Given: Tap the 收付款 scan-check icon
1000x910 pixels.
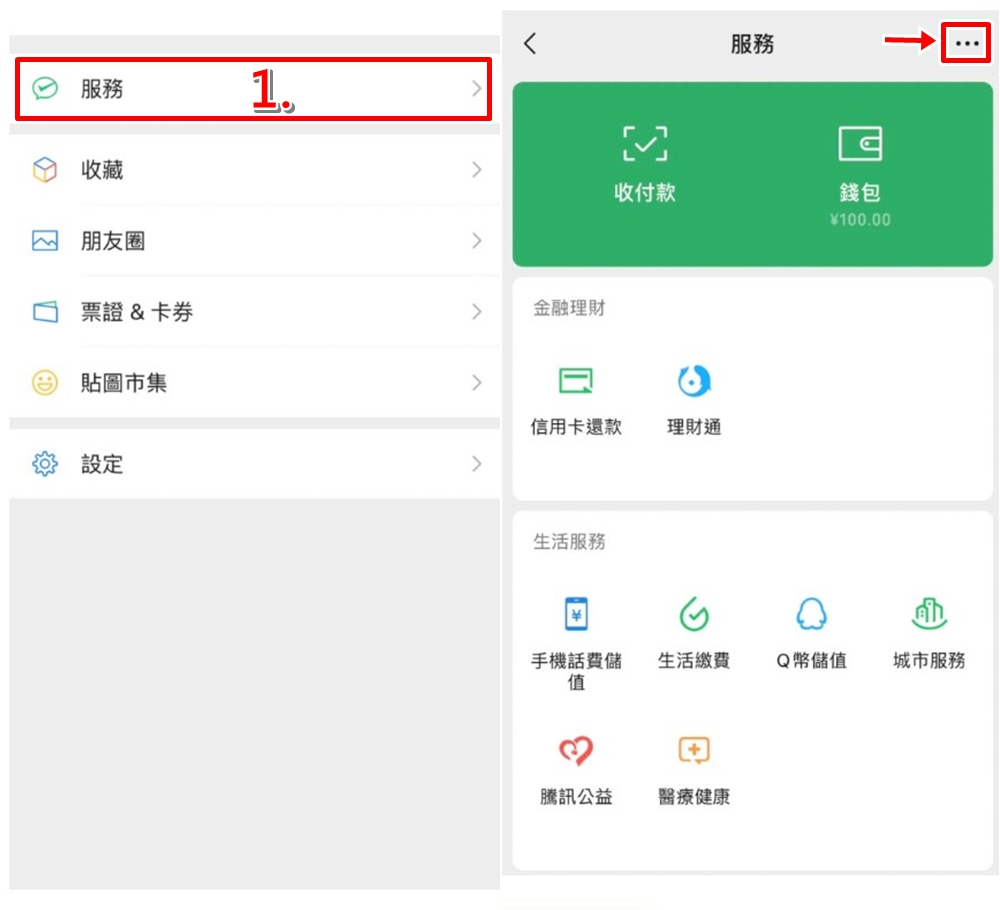Looking at the screenshot, I should coord(645,143).
